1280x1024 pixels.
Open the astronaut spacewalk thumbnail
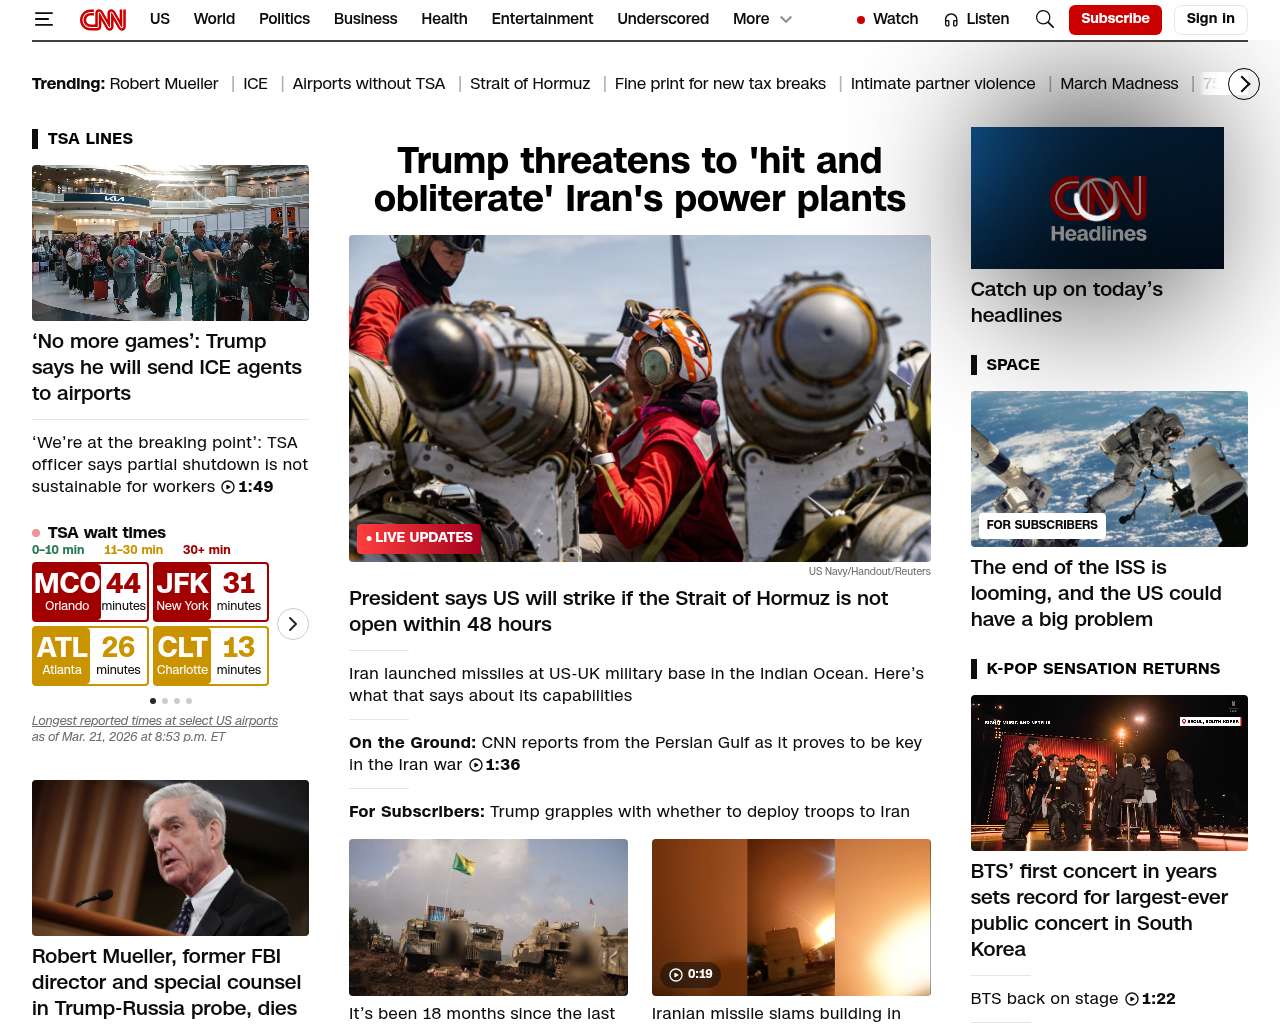pyautogui.click(x=1109, y=469)
